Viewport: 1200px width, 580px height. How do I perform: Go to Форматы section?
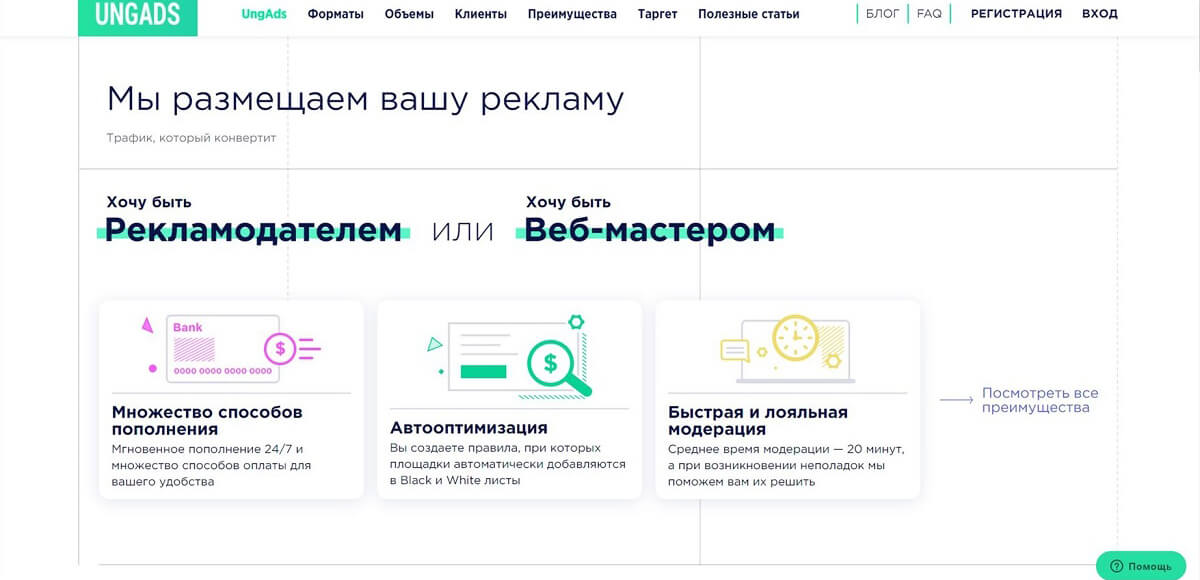336,14
